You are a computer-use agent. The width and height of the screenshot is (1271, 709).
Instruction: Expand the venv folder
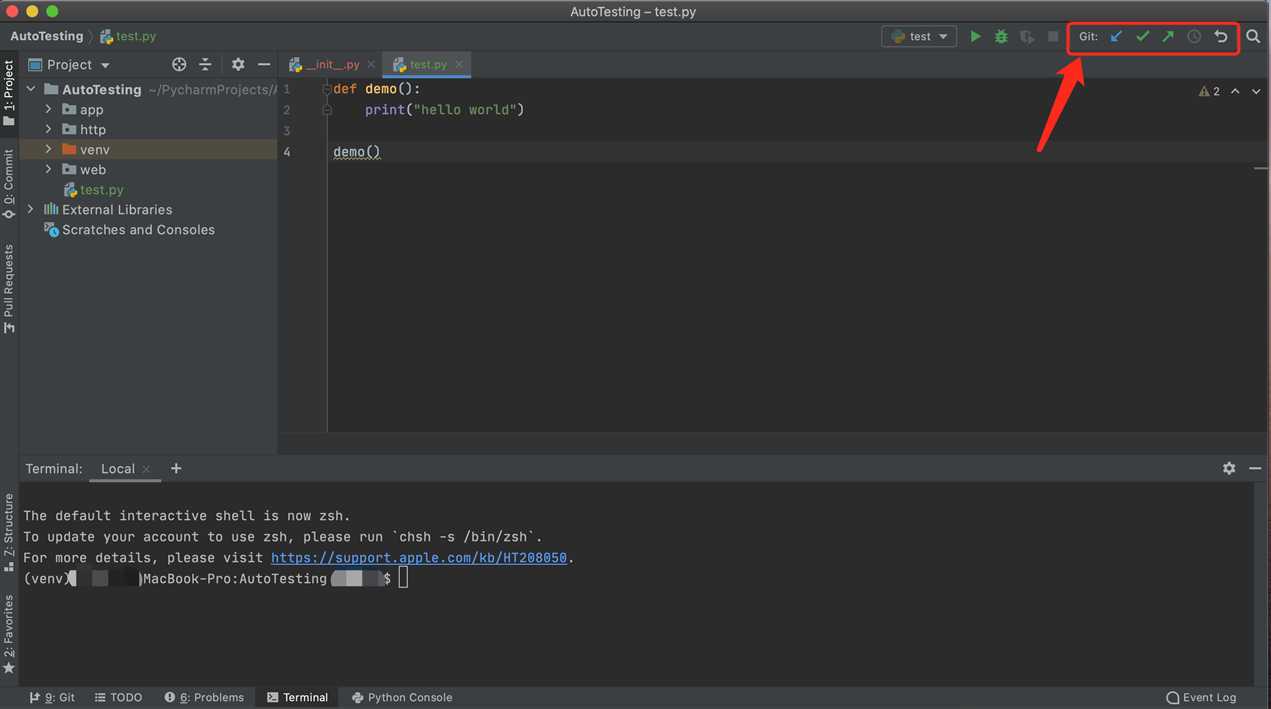(x=48, y=149)
